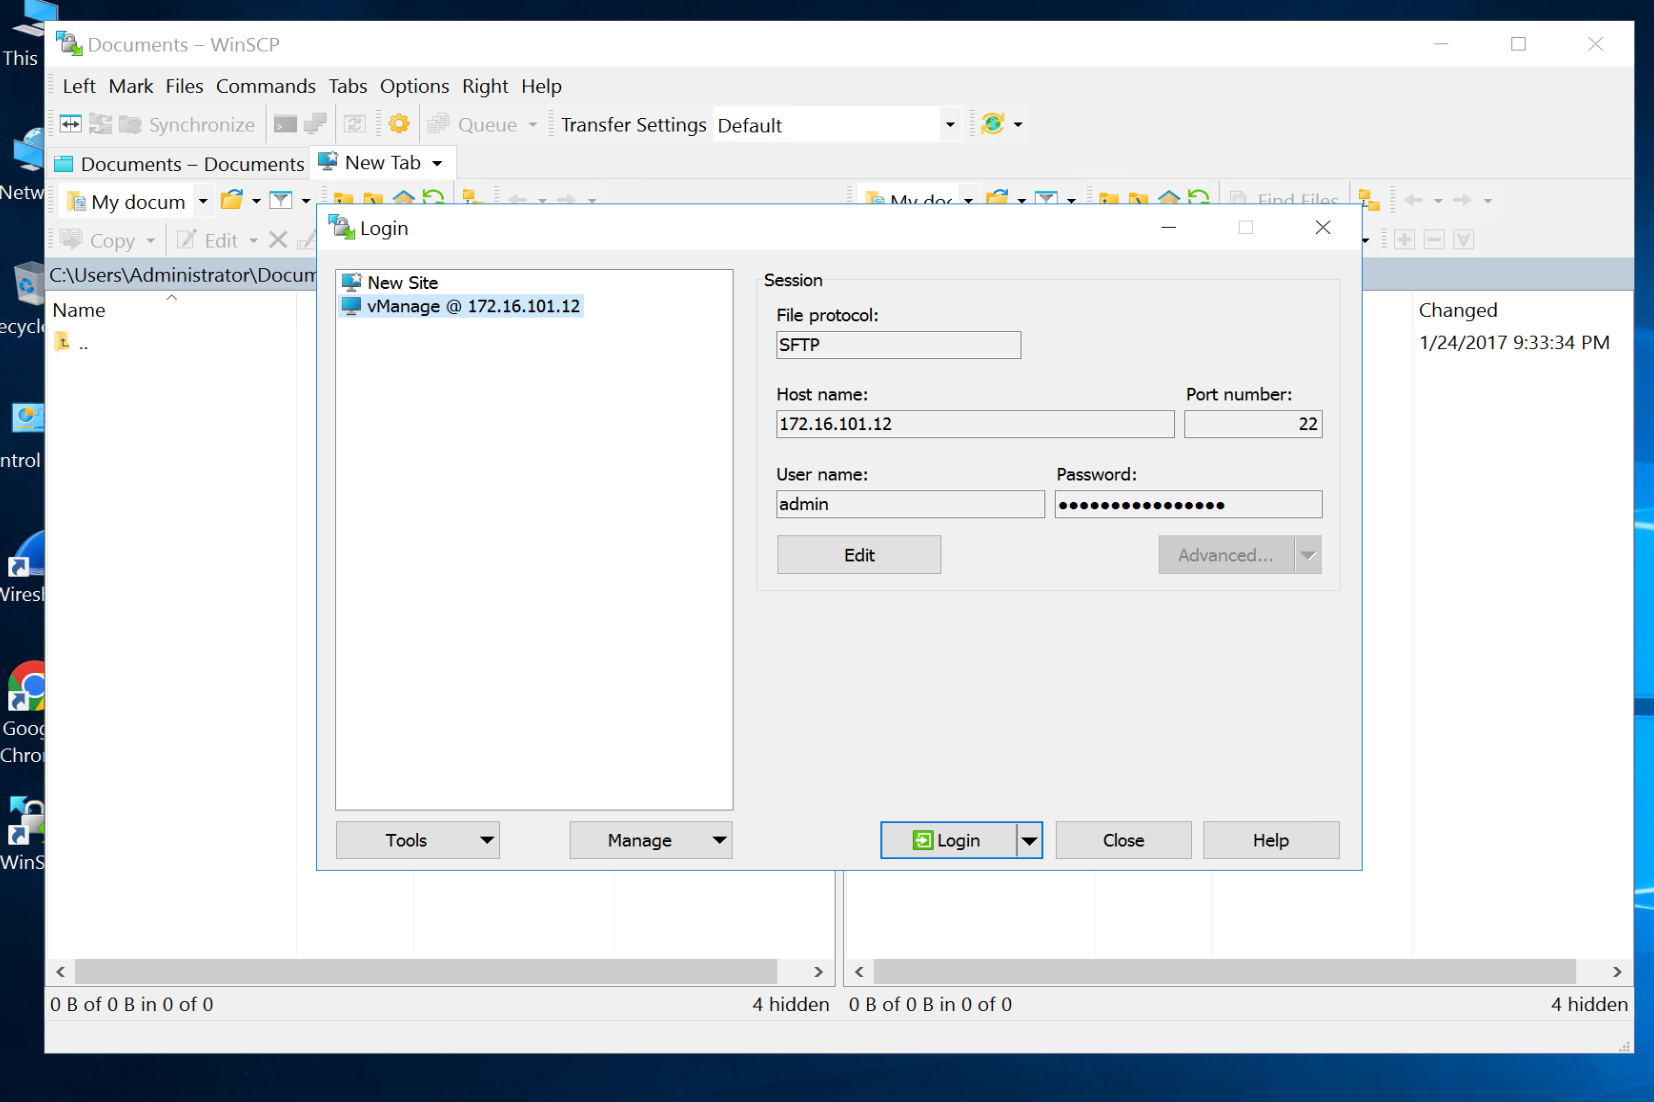Image resolution: width=1654 pixels, height=1102 pixels.
Task: Click the delete X icon beside Edit
Action: point(278,240)
